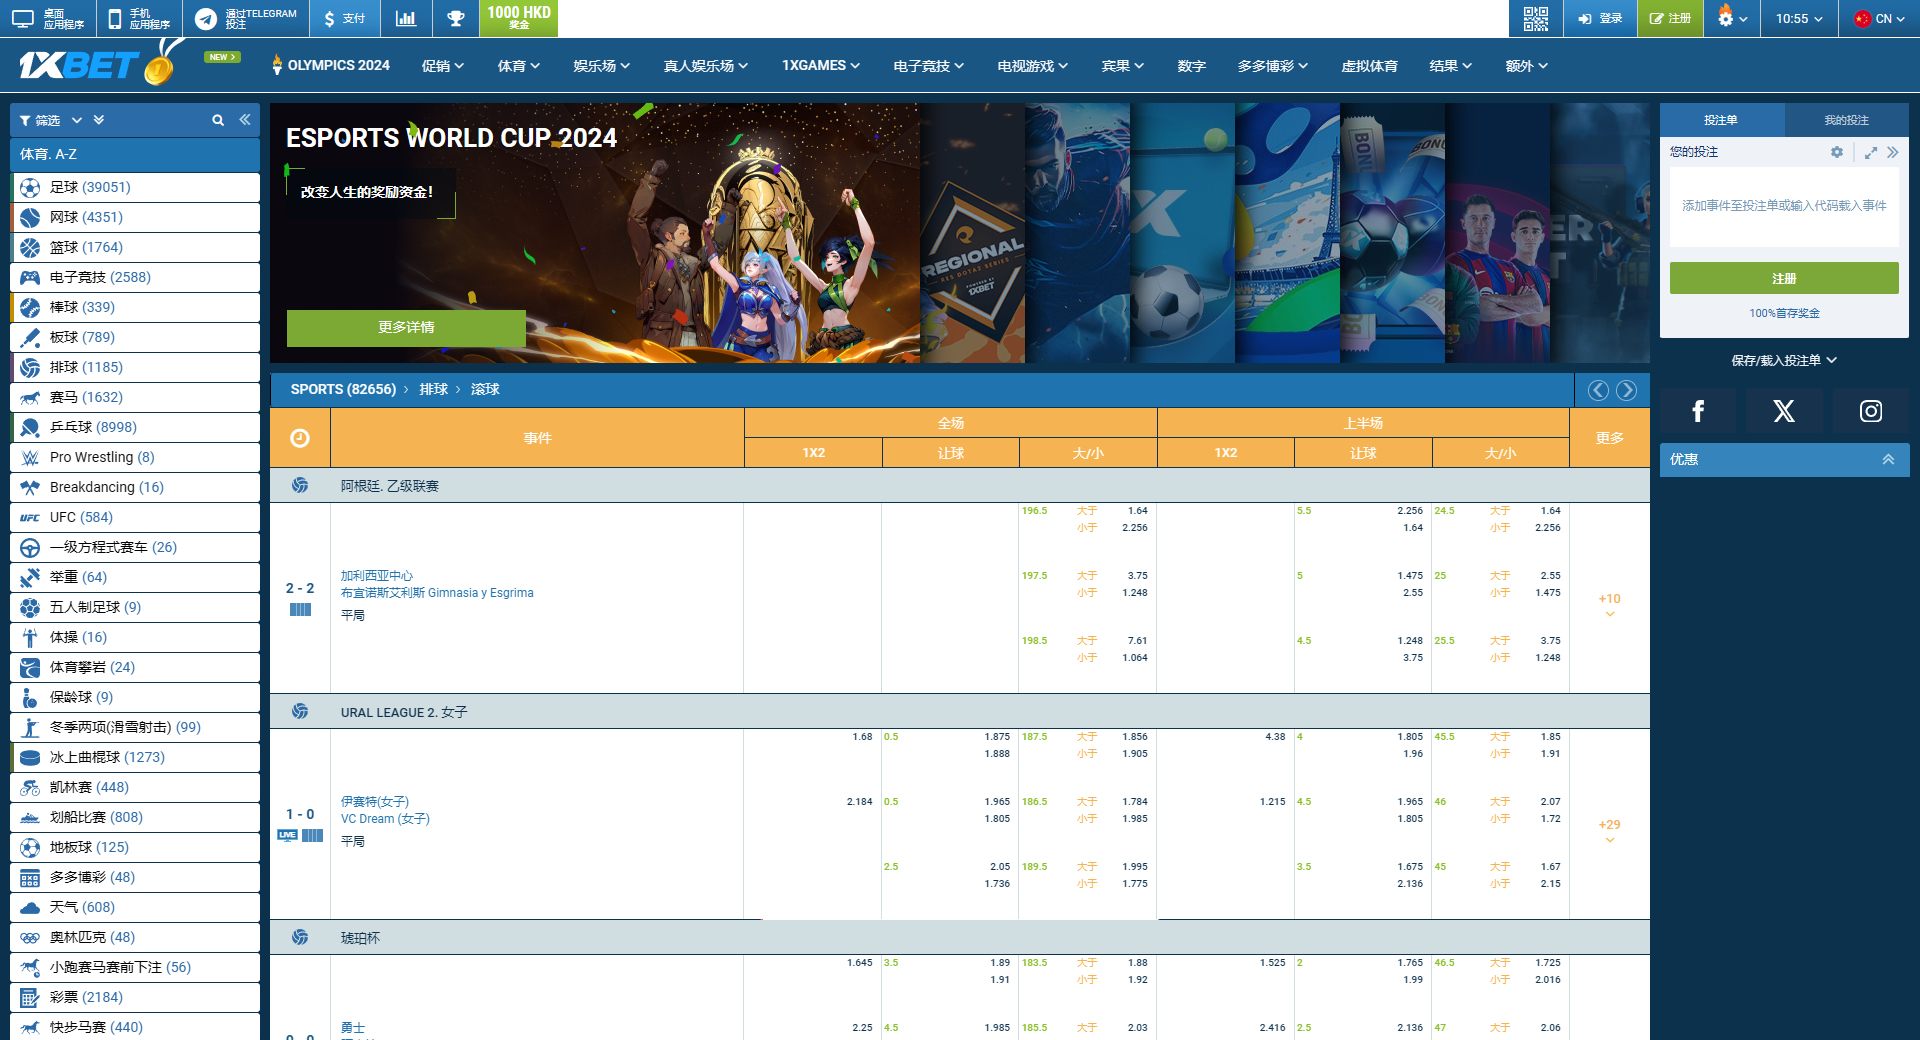Image resolution: width=1920 pixels, height=1040 pixels.
Task: Open VC Dream (女子) team link
Action: click(385, 819)
